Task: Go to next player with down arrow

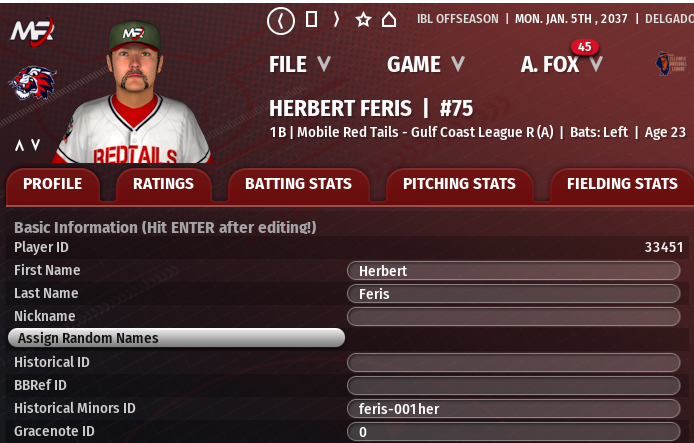Action: coord(35,145)
